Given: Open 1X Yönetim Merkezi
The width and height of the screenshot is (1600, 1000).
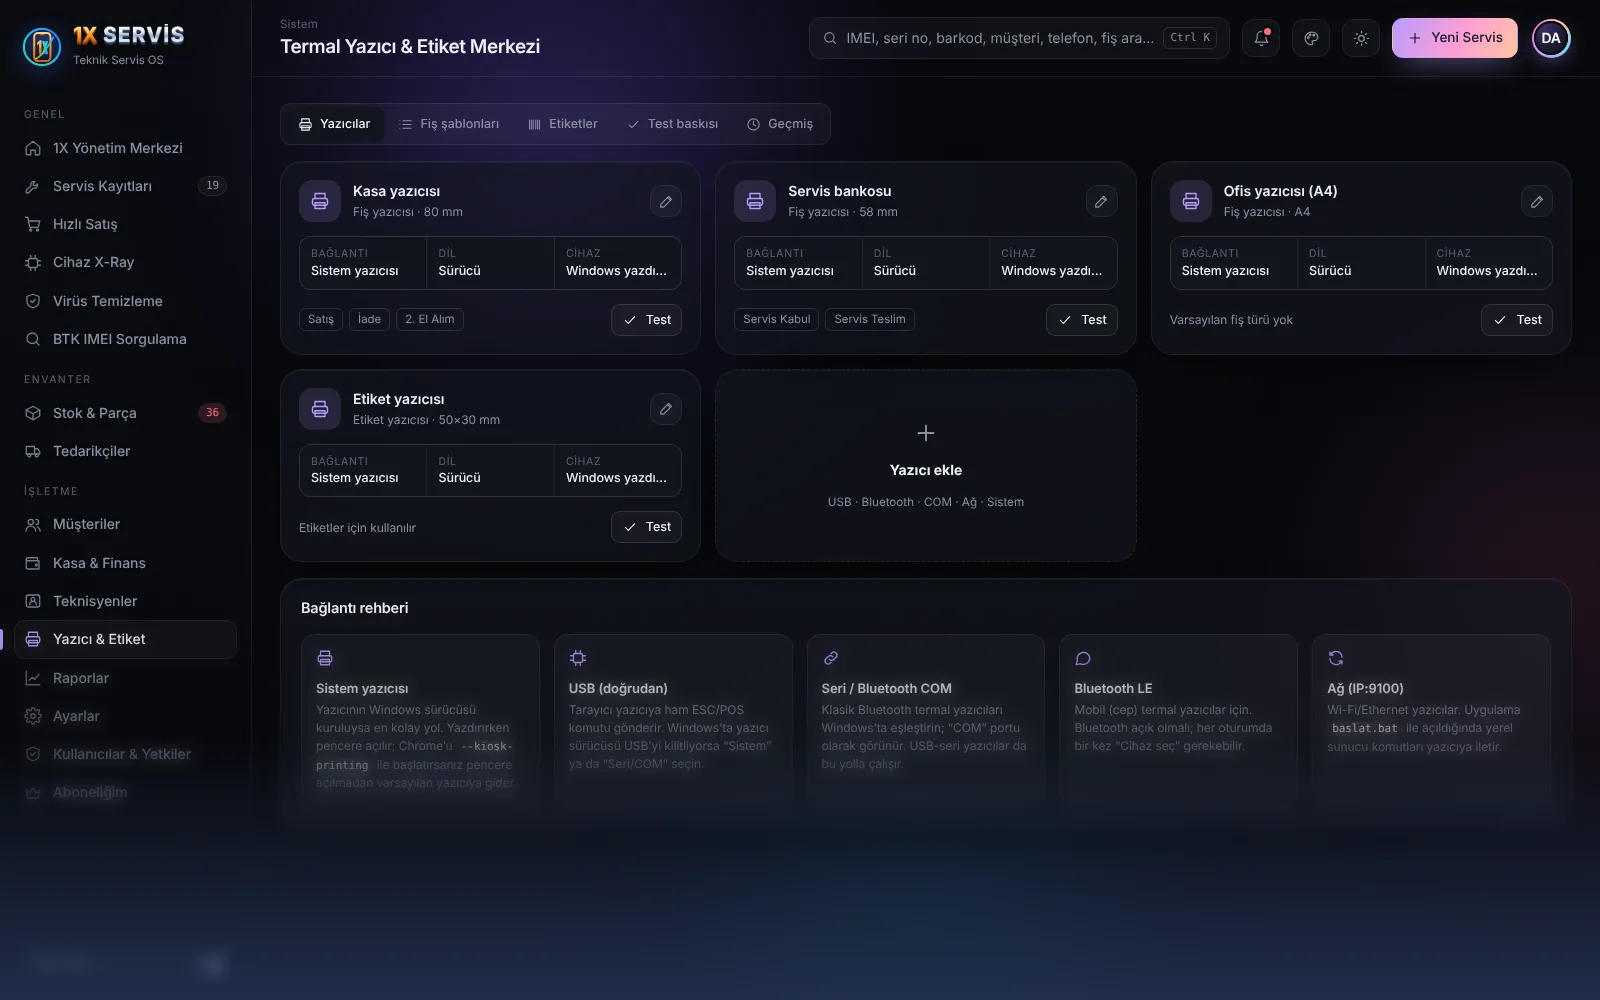Looking at the screenshot, I should (x=125, y=148).
